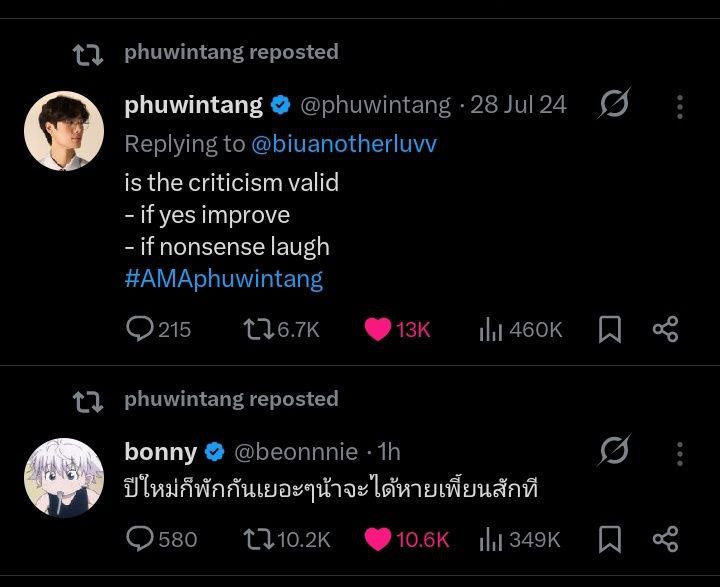The width and height of the screenshot is (720, 587).
Task: Open the #AMAphuwintang hashtag
Action: coord(223,278)
